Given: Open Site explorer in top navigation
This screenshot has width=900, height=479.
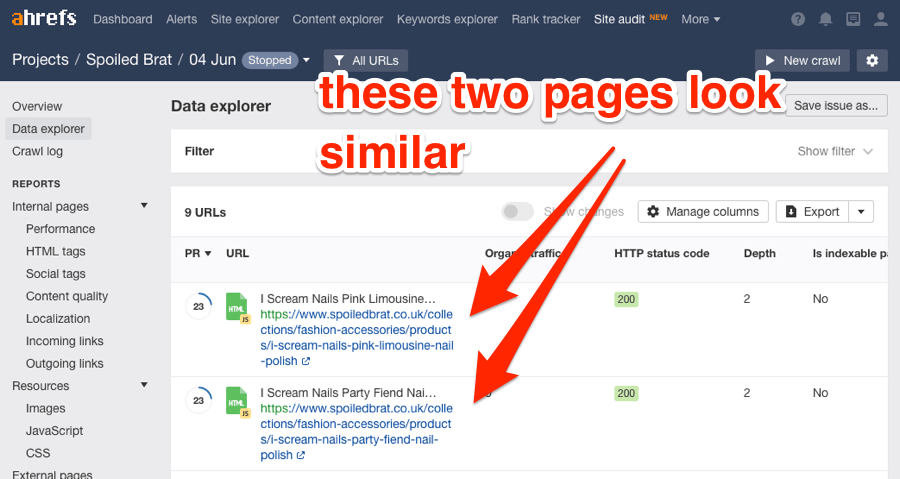Looking at the screenshot, I should pos(245,20).
